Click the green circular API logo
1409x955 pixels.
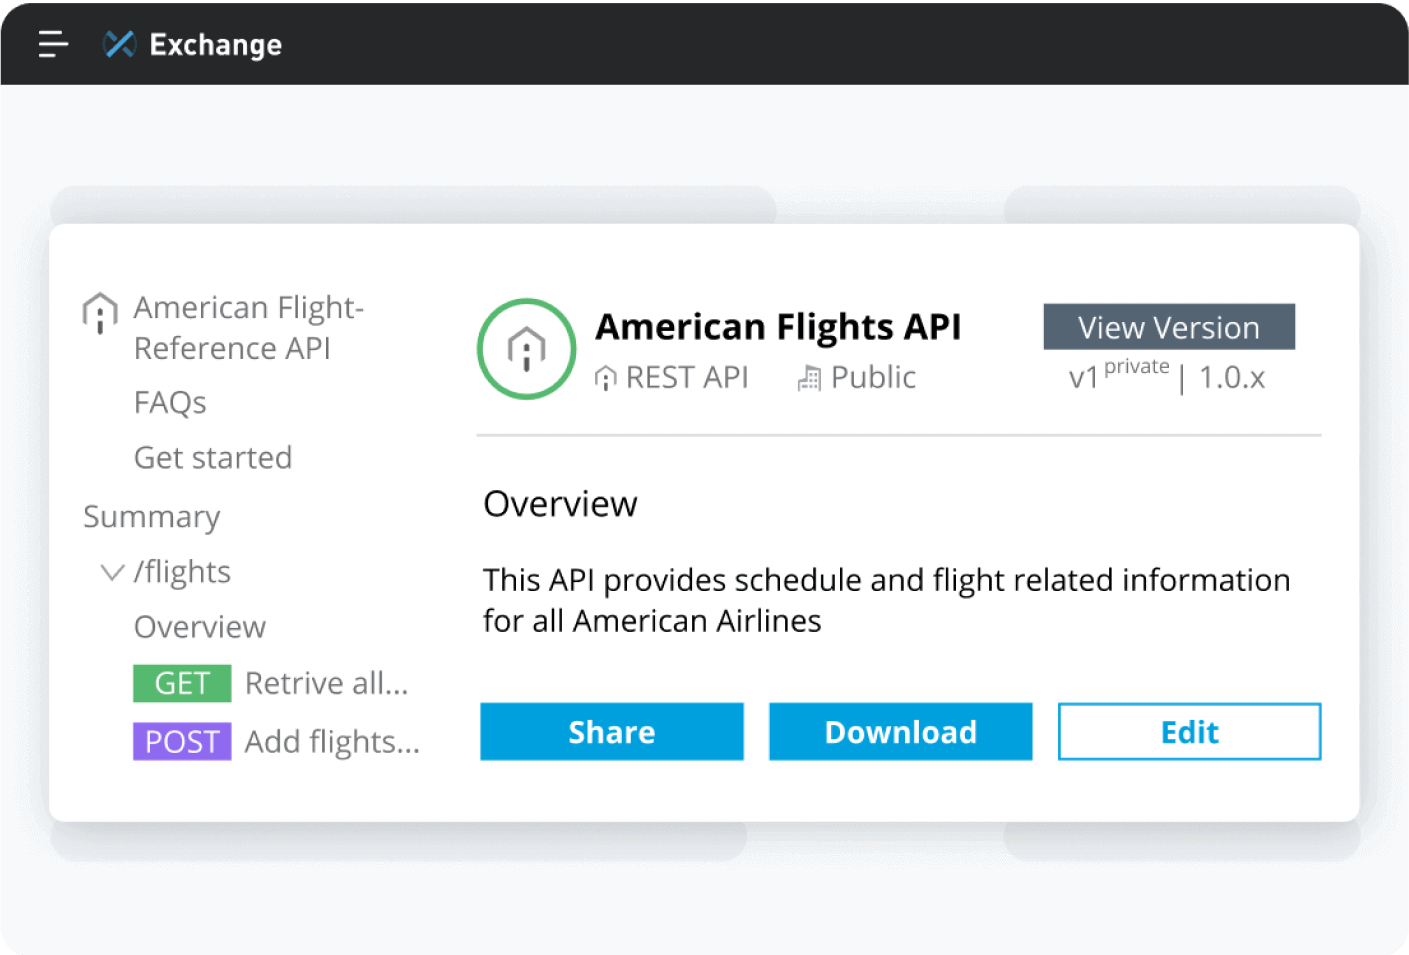click(x=527, y=349)
